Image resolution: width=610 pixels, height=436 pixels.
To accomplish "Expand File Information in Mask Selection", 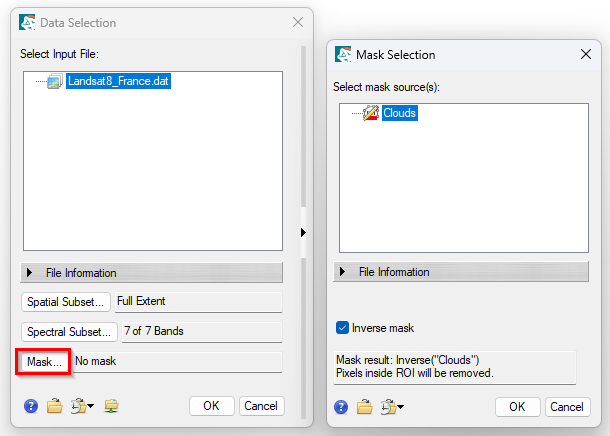I will tap(343, 272).
